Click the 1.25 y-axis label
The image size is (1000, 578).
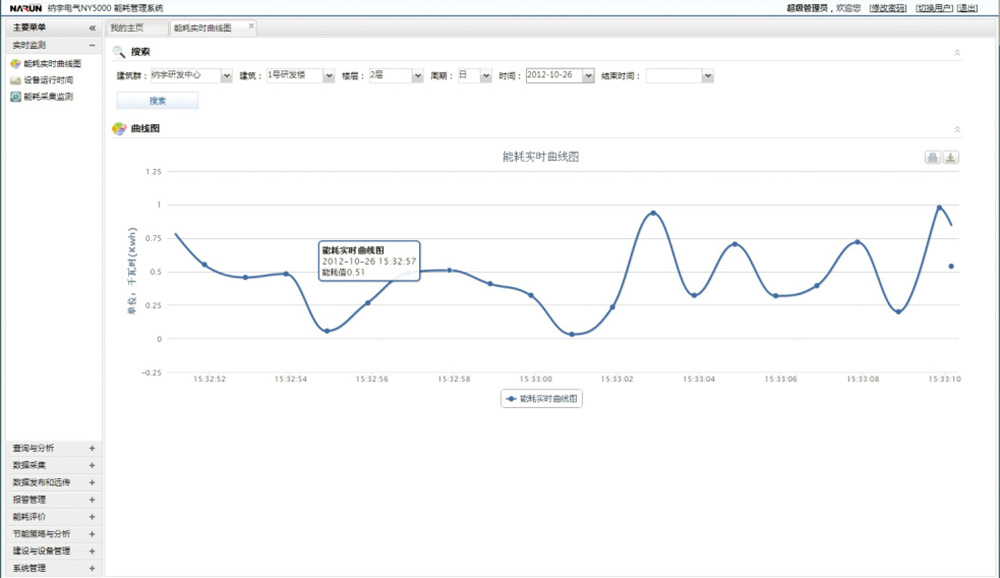coord(153,172)
